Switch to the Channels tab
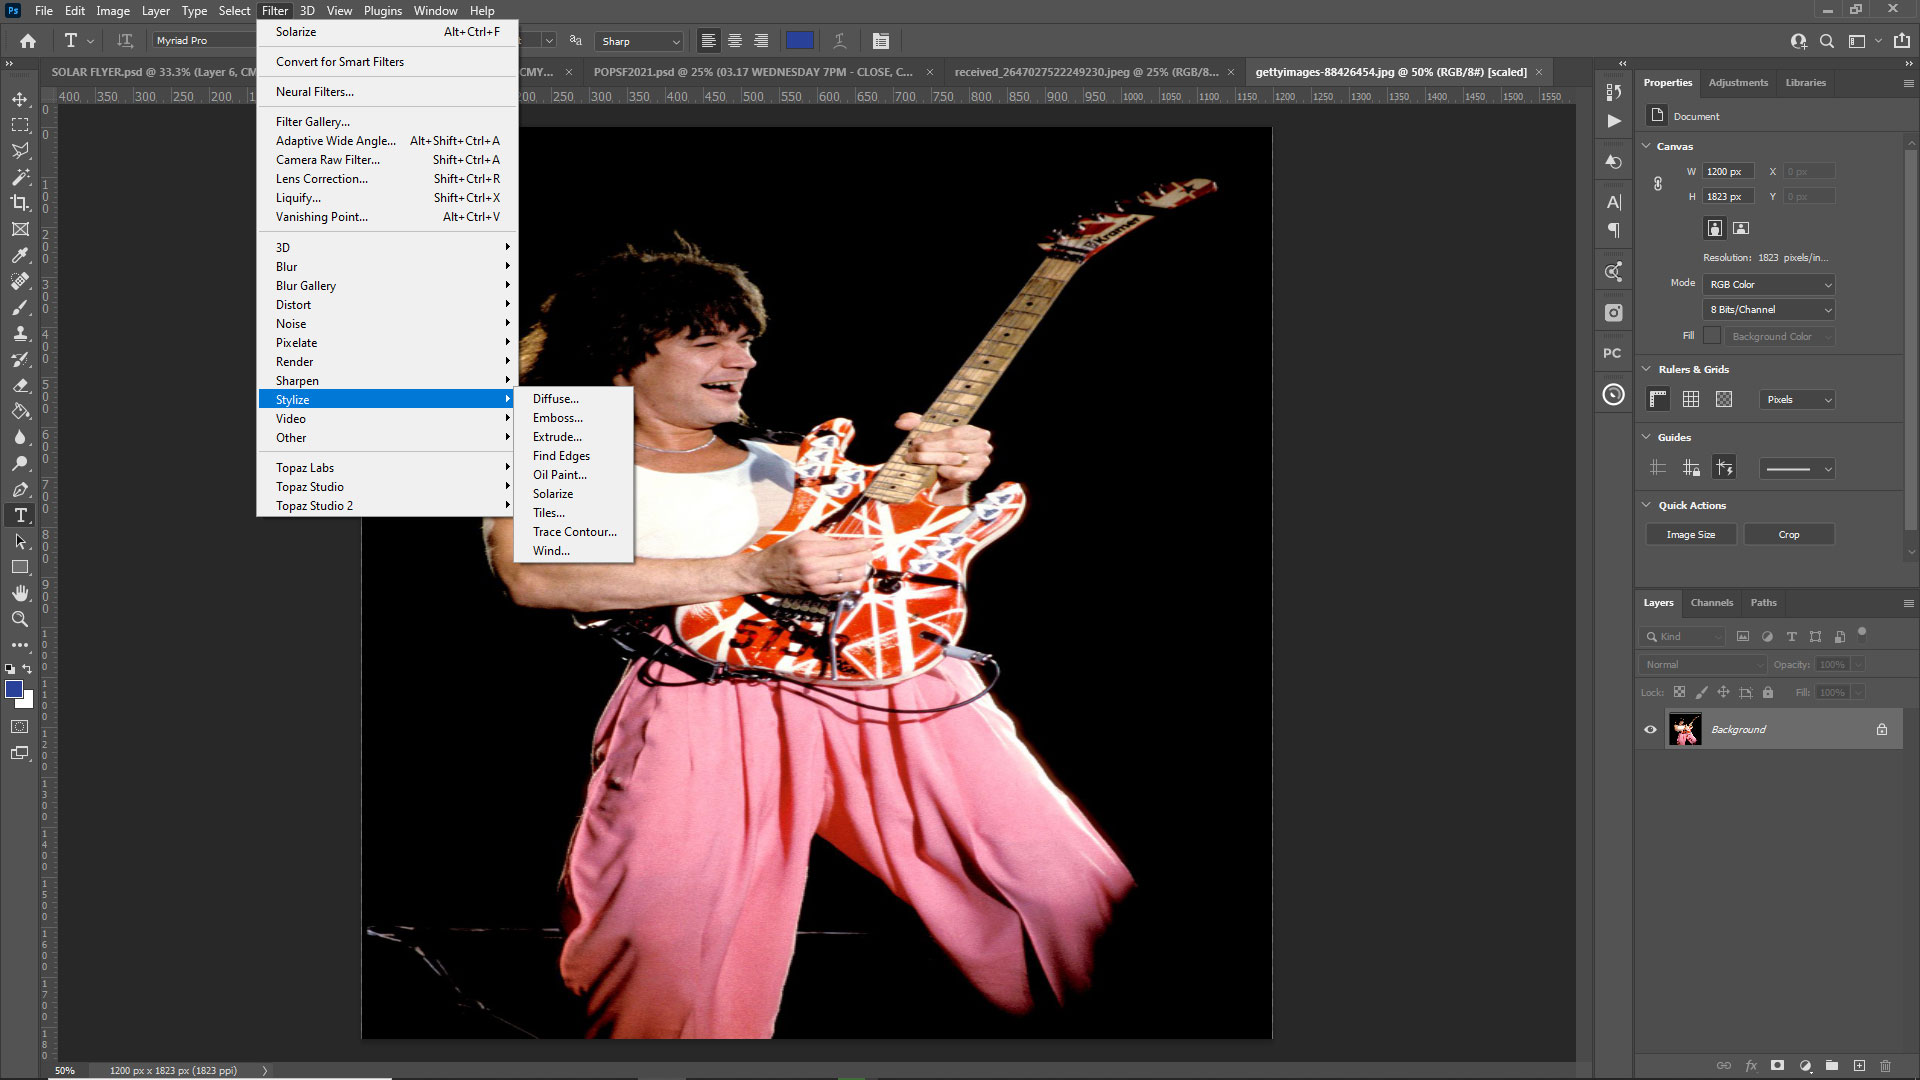Screen dimensions: 1920x1080 click(x=1711, y=603)
